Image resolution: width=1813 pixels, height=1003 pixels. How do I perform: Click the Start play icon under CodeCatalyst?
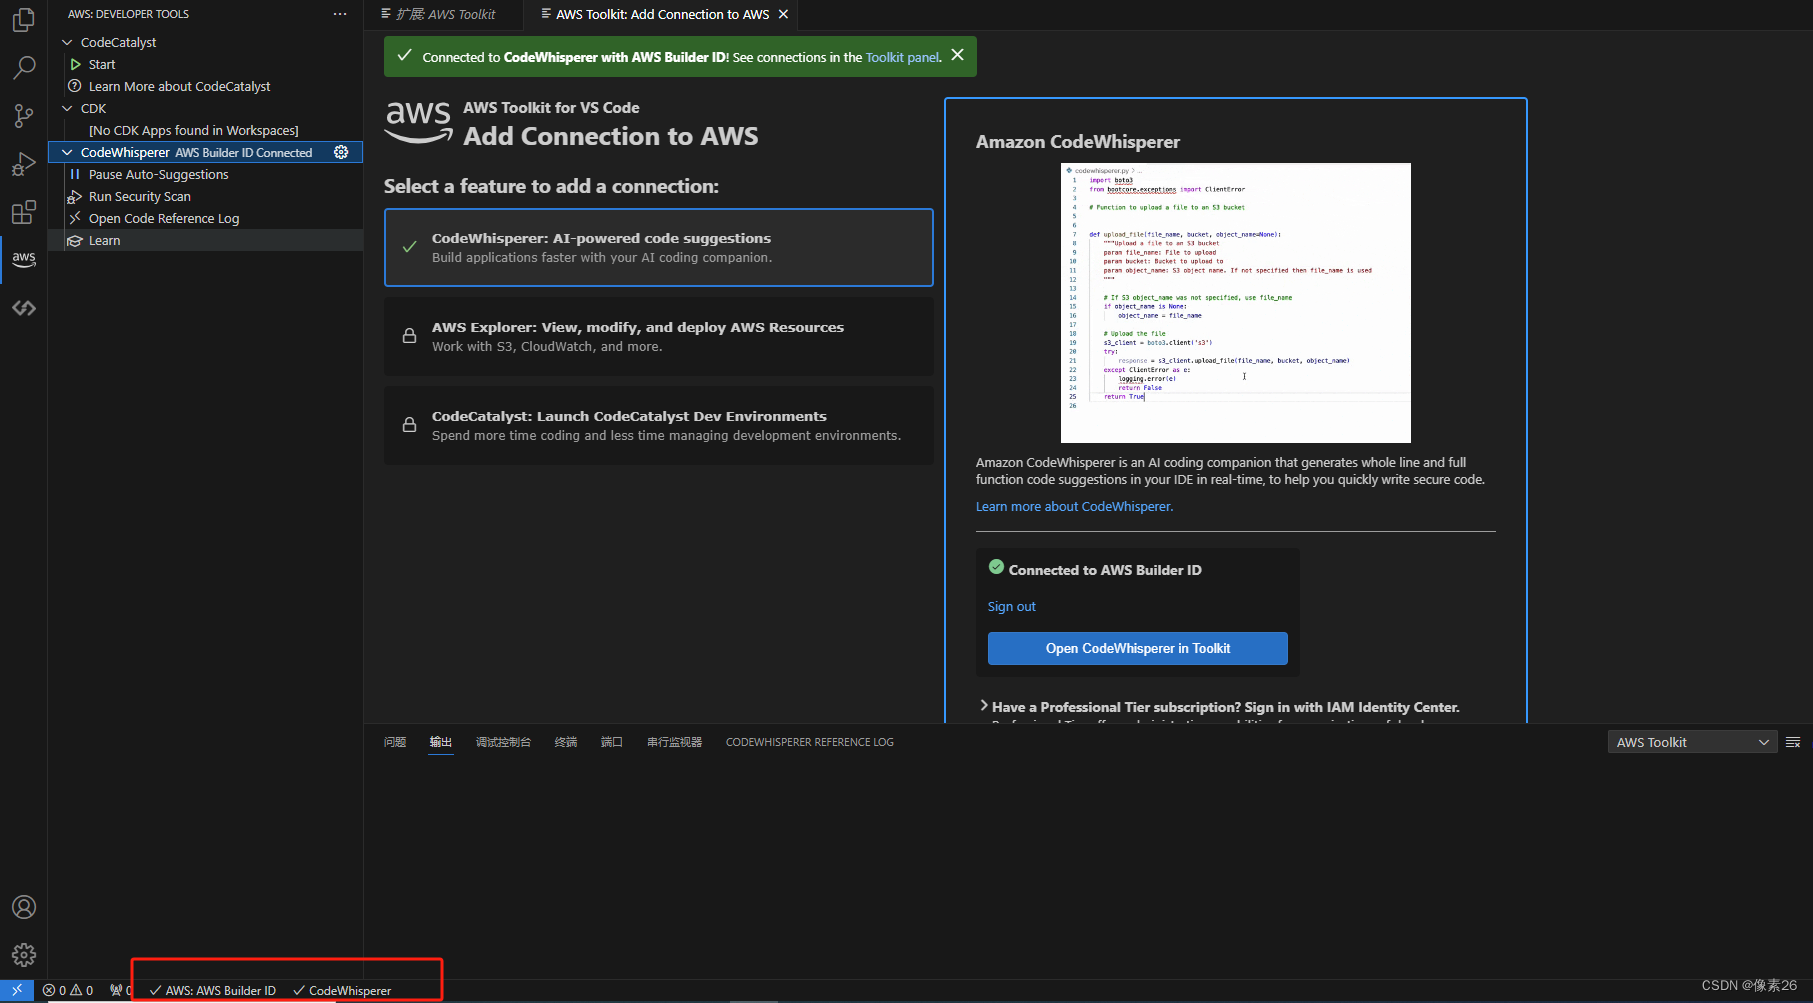click(x=75, y=64)
